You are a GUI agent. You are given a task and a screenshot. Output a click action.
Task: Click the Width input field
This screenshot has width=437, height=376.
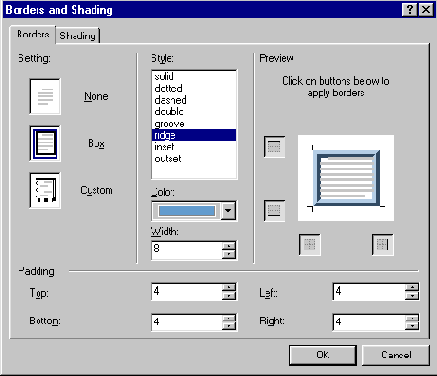(x=187, y=250)
